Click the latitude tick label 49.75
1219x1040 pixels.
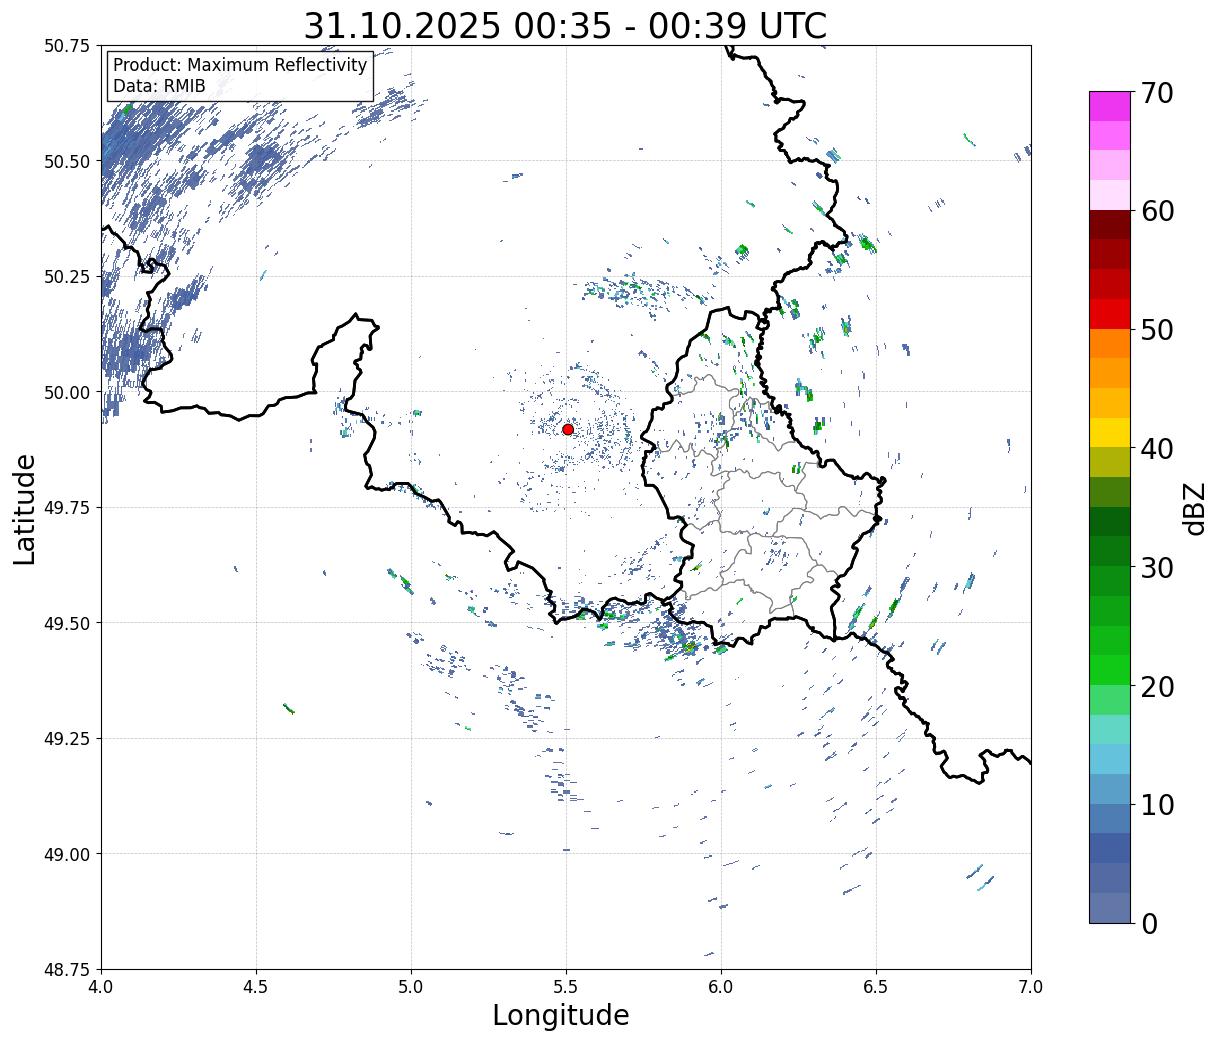[x=67, y=508]
